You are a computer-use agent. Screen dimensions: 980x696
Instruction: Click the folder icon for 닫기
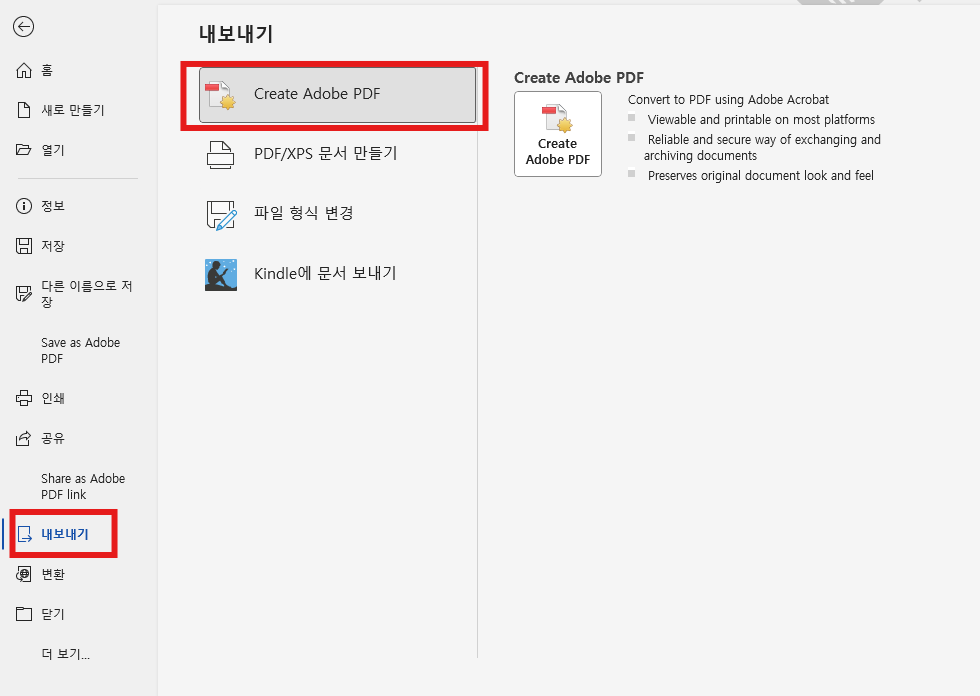[24, 614]
